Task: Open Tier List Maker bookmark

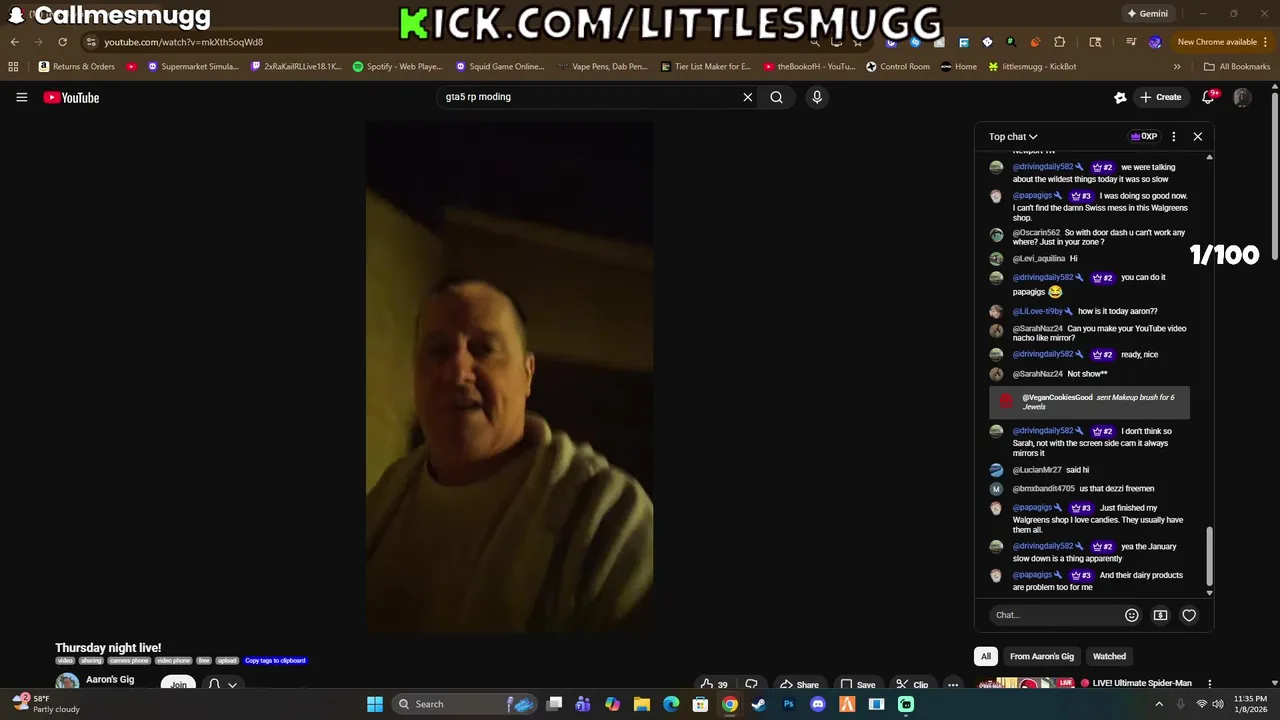Action: 706,66
